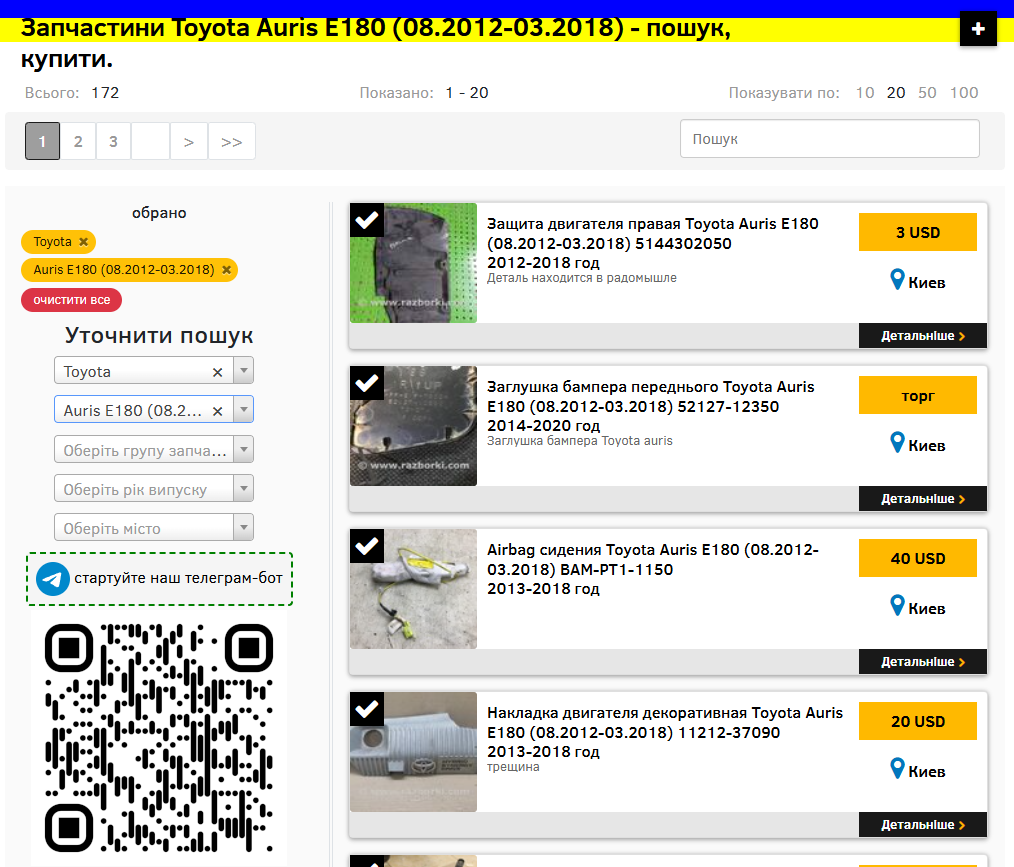Go to page 2
Viewport: 1014px width, 867px height.
78,141
